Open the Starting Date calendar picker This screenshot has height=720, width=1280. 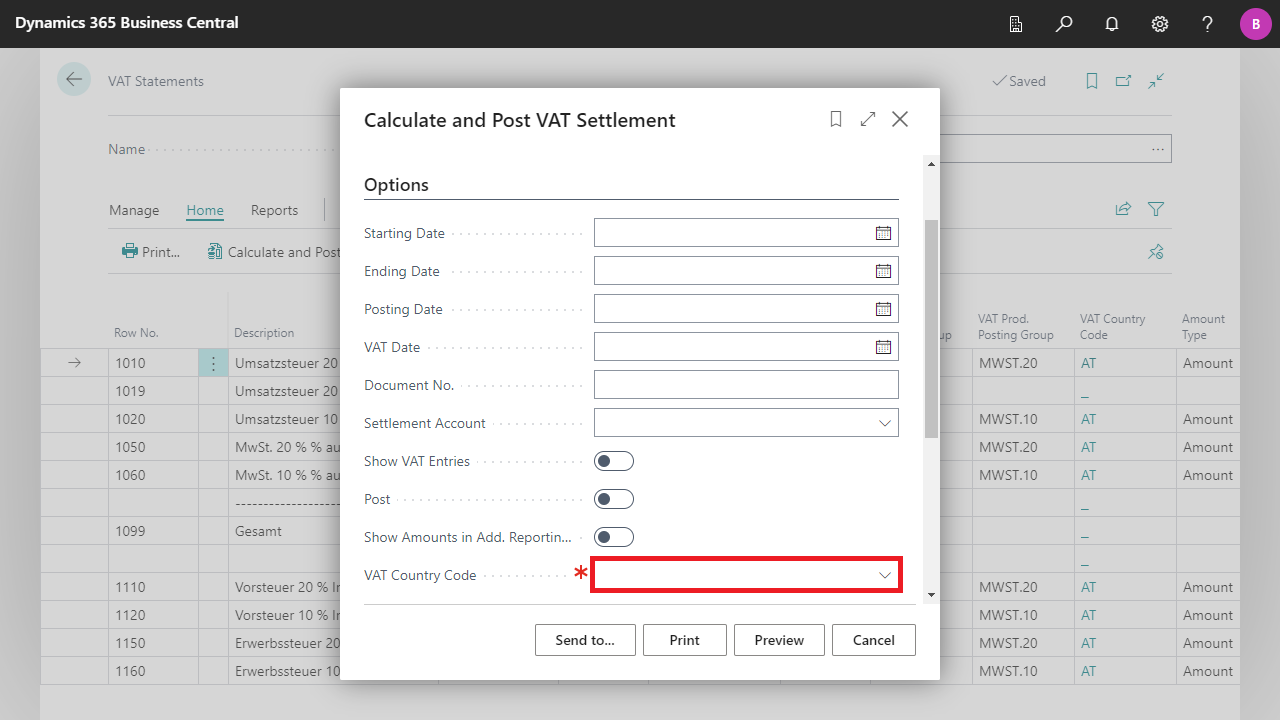click(x=883, y=233)
